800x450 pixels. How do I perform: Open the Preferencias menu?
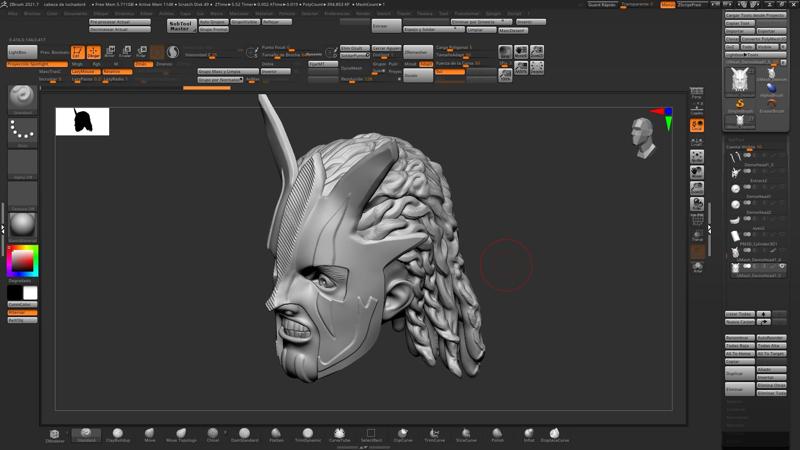coord(337,14)
